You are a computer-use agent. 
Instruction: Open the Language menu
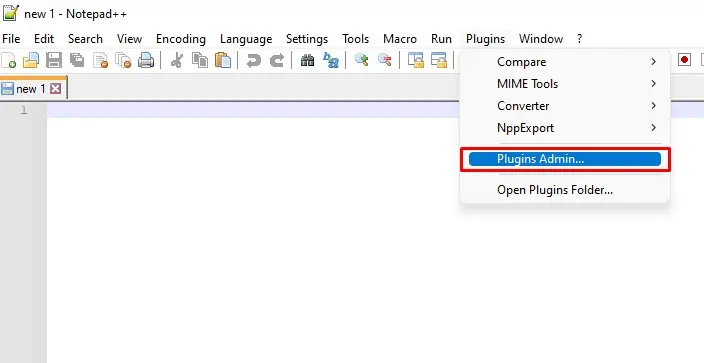[246, 39]
